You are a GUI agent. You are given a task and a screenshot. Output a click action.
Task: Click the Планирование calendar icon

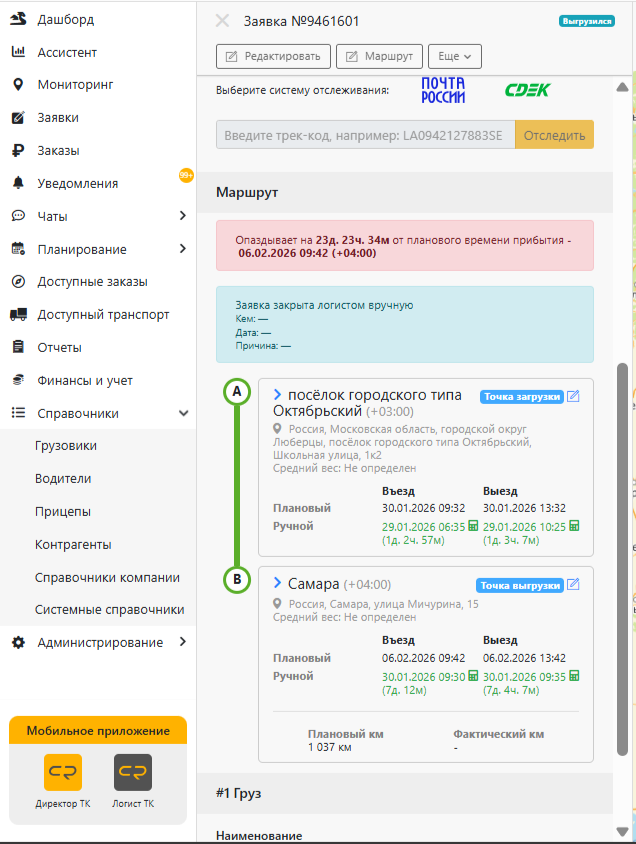point(18,249)
